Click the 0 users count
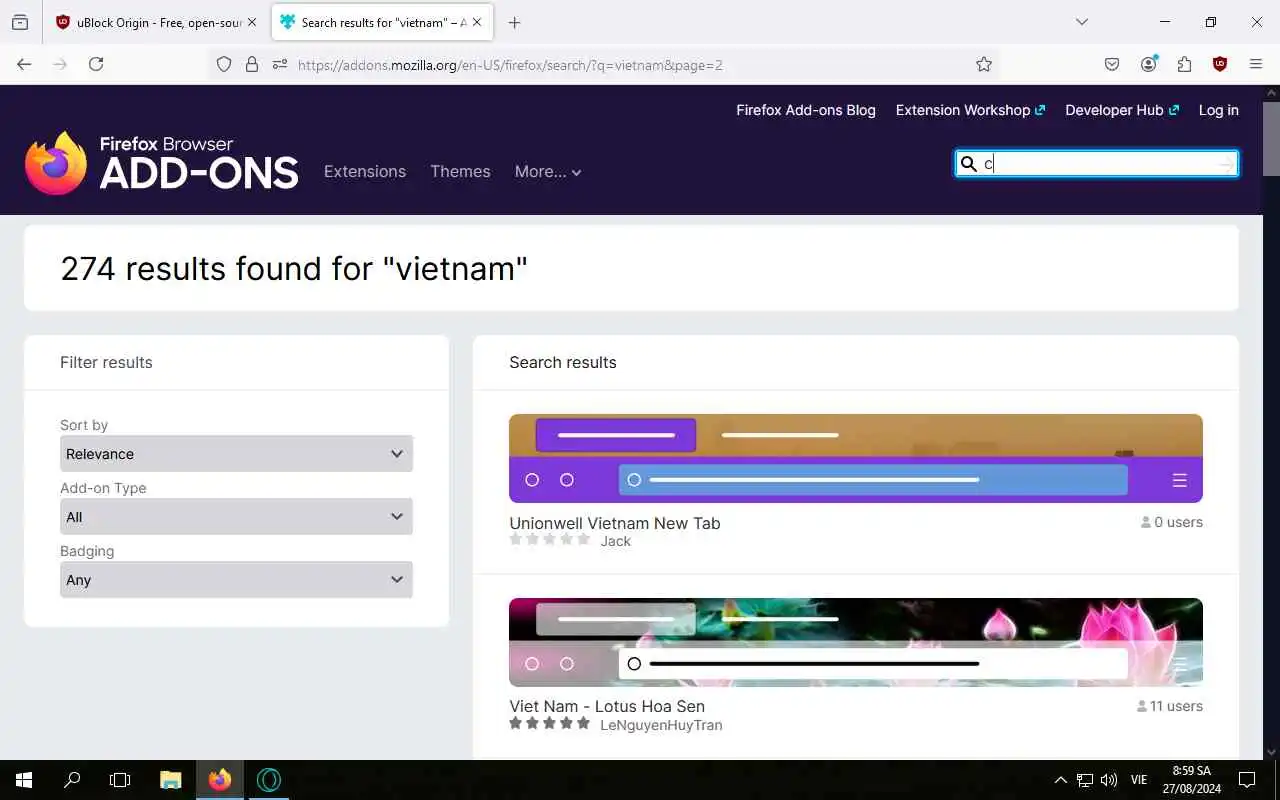 1172,522
